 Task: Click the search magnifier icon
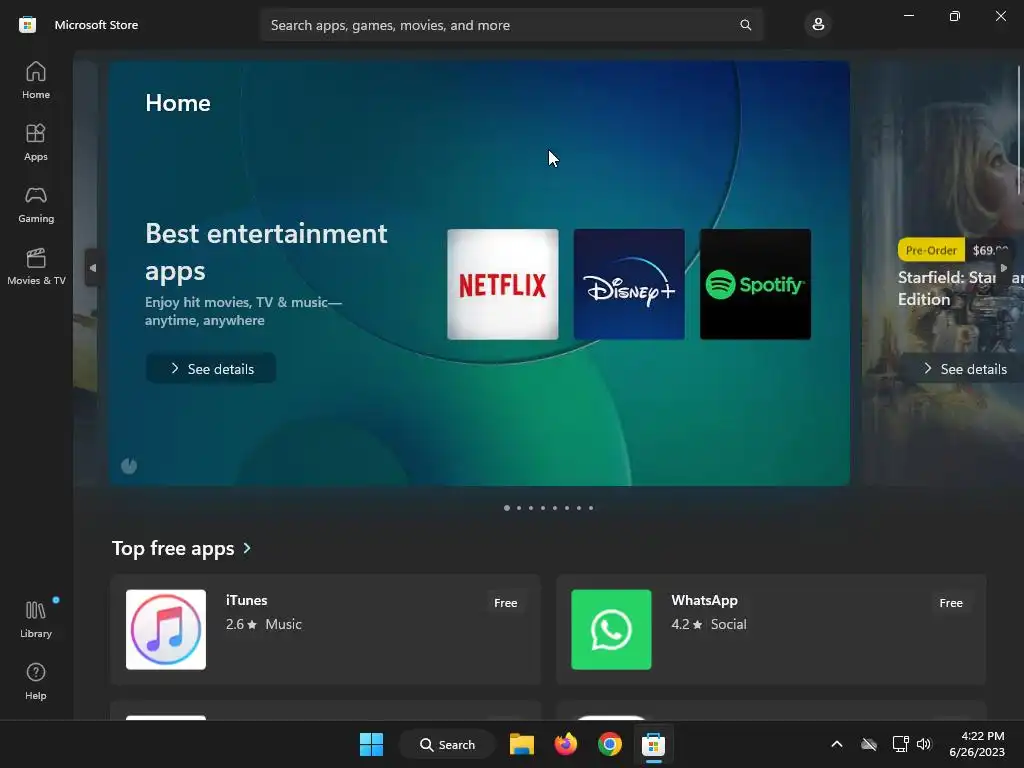point(745,25)
